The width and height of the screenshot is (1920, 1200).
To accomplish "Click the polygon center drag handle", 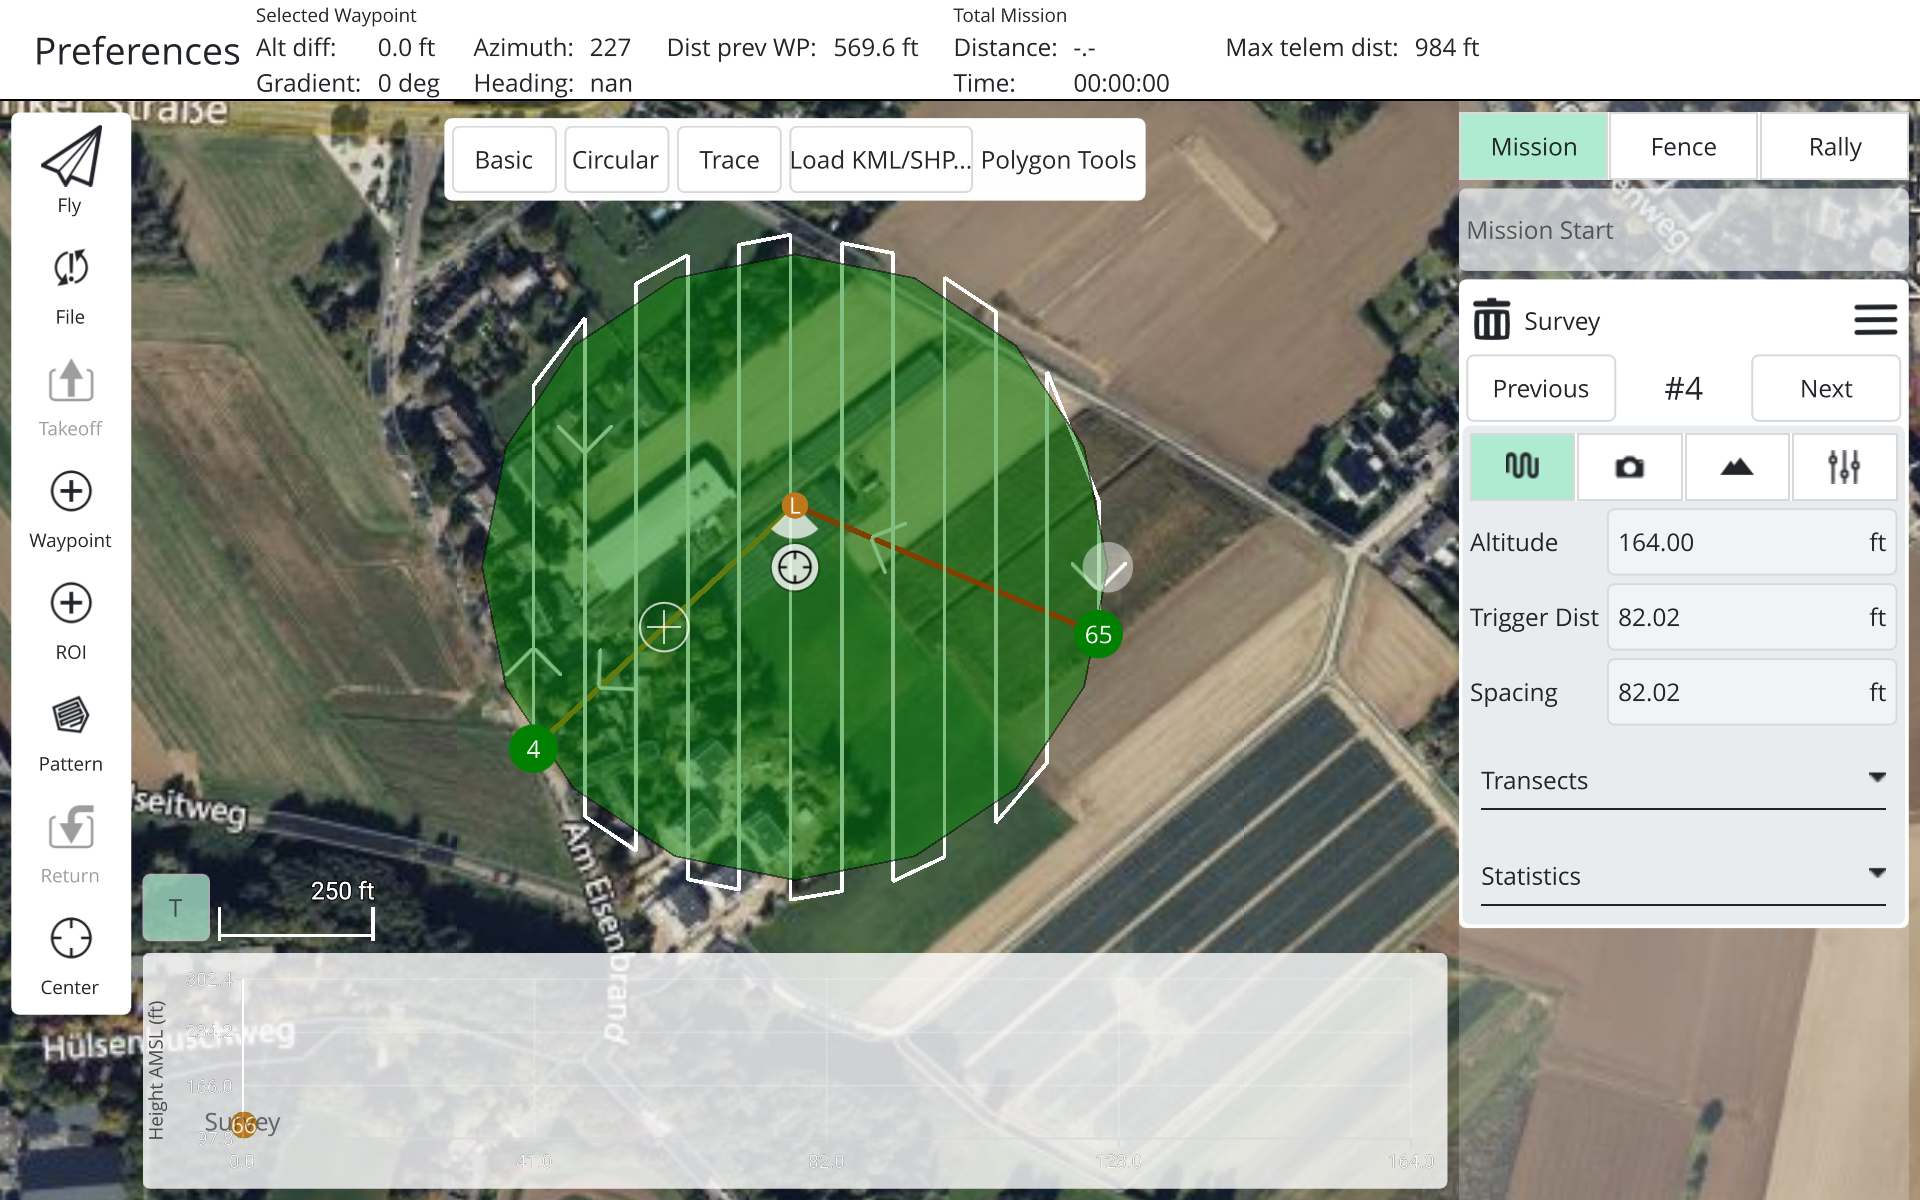I will (x=795, y=567).
